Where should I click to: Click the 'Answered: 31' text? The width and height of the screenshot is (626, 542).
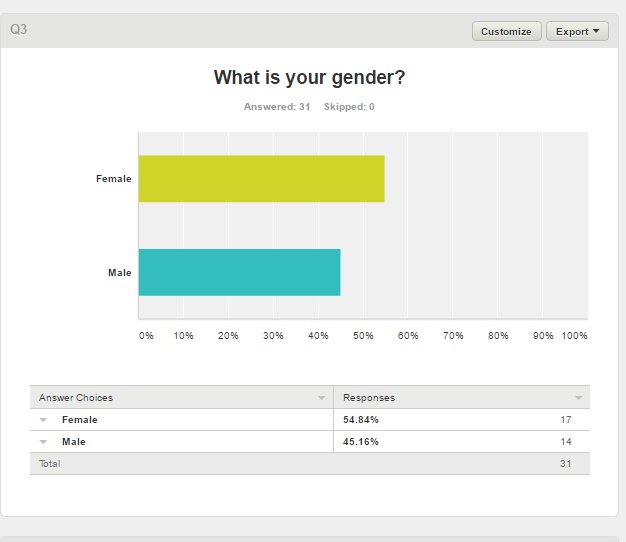coord(277,107)
